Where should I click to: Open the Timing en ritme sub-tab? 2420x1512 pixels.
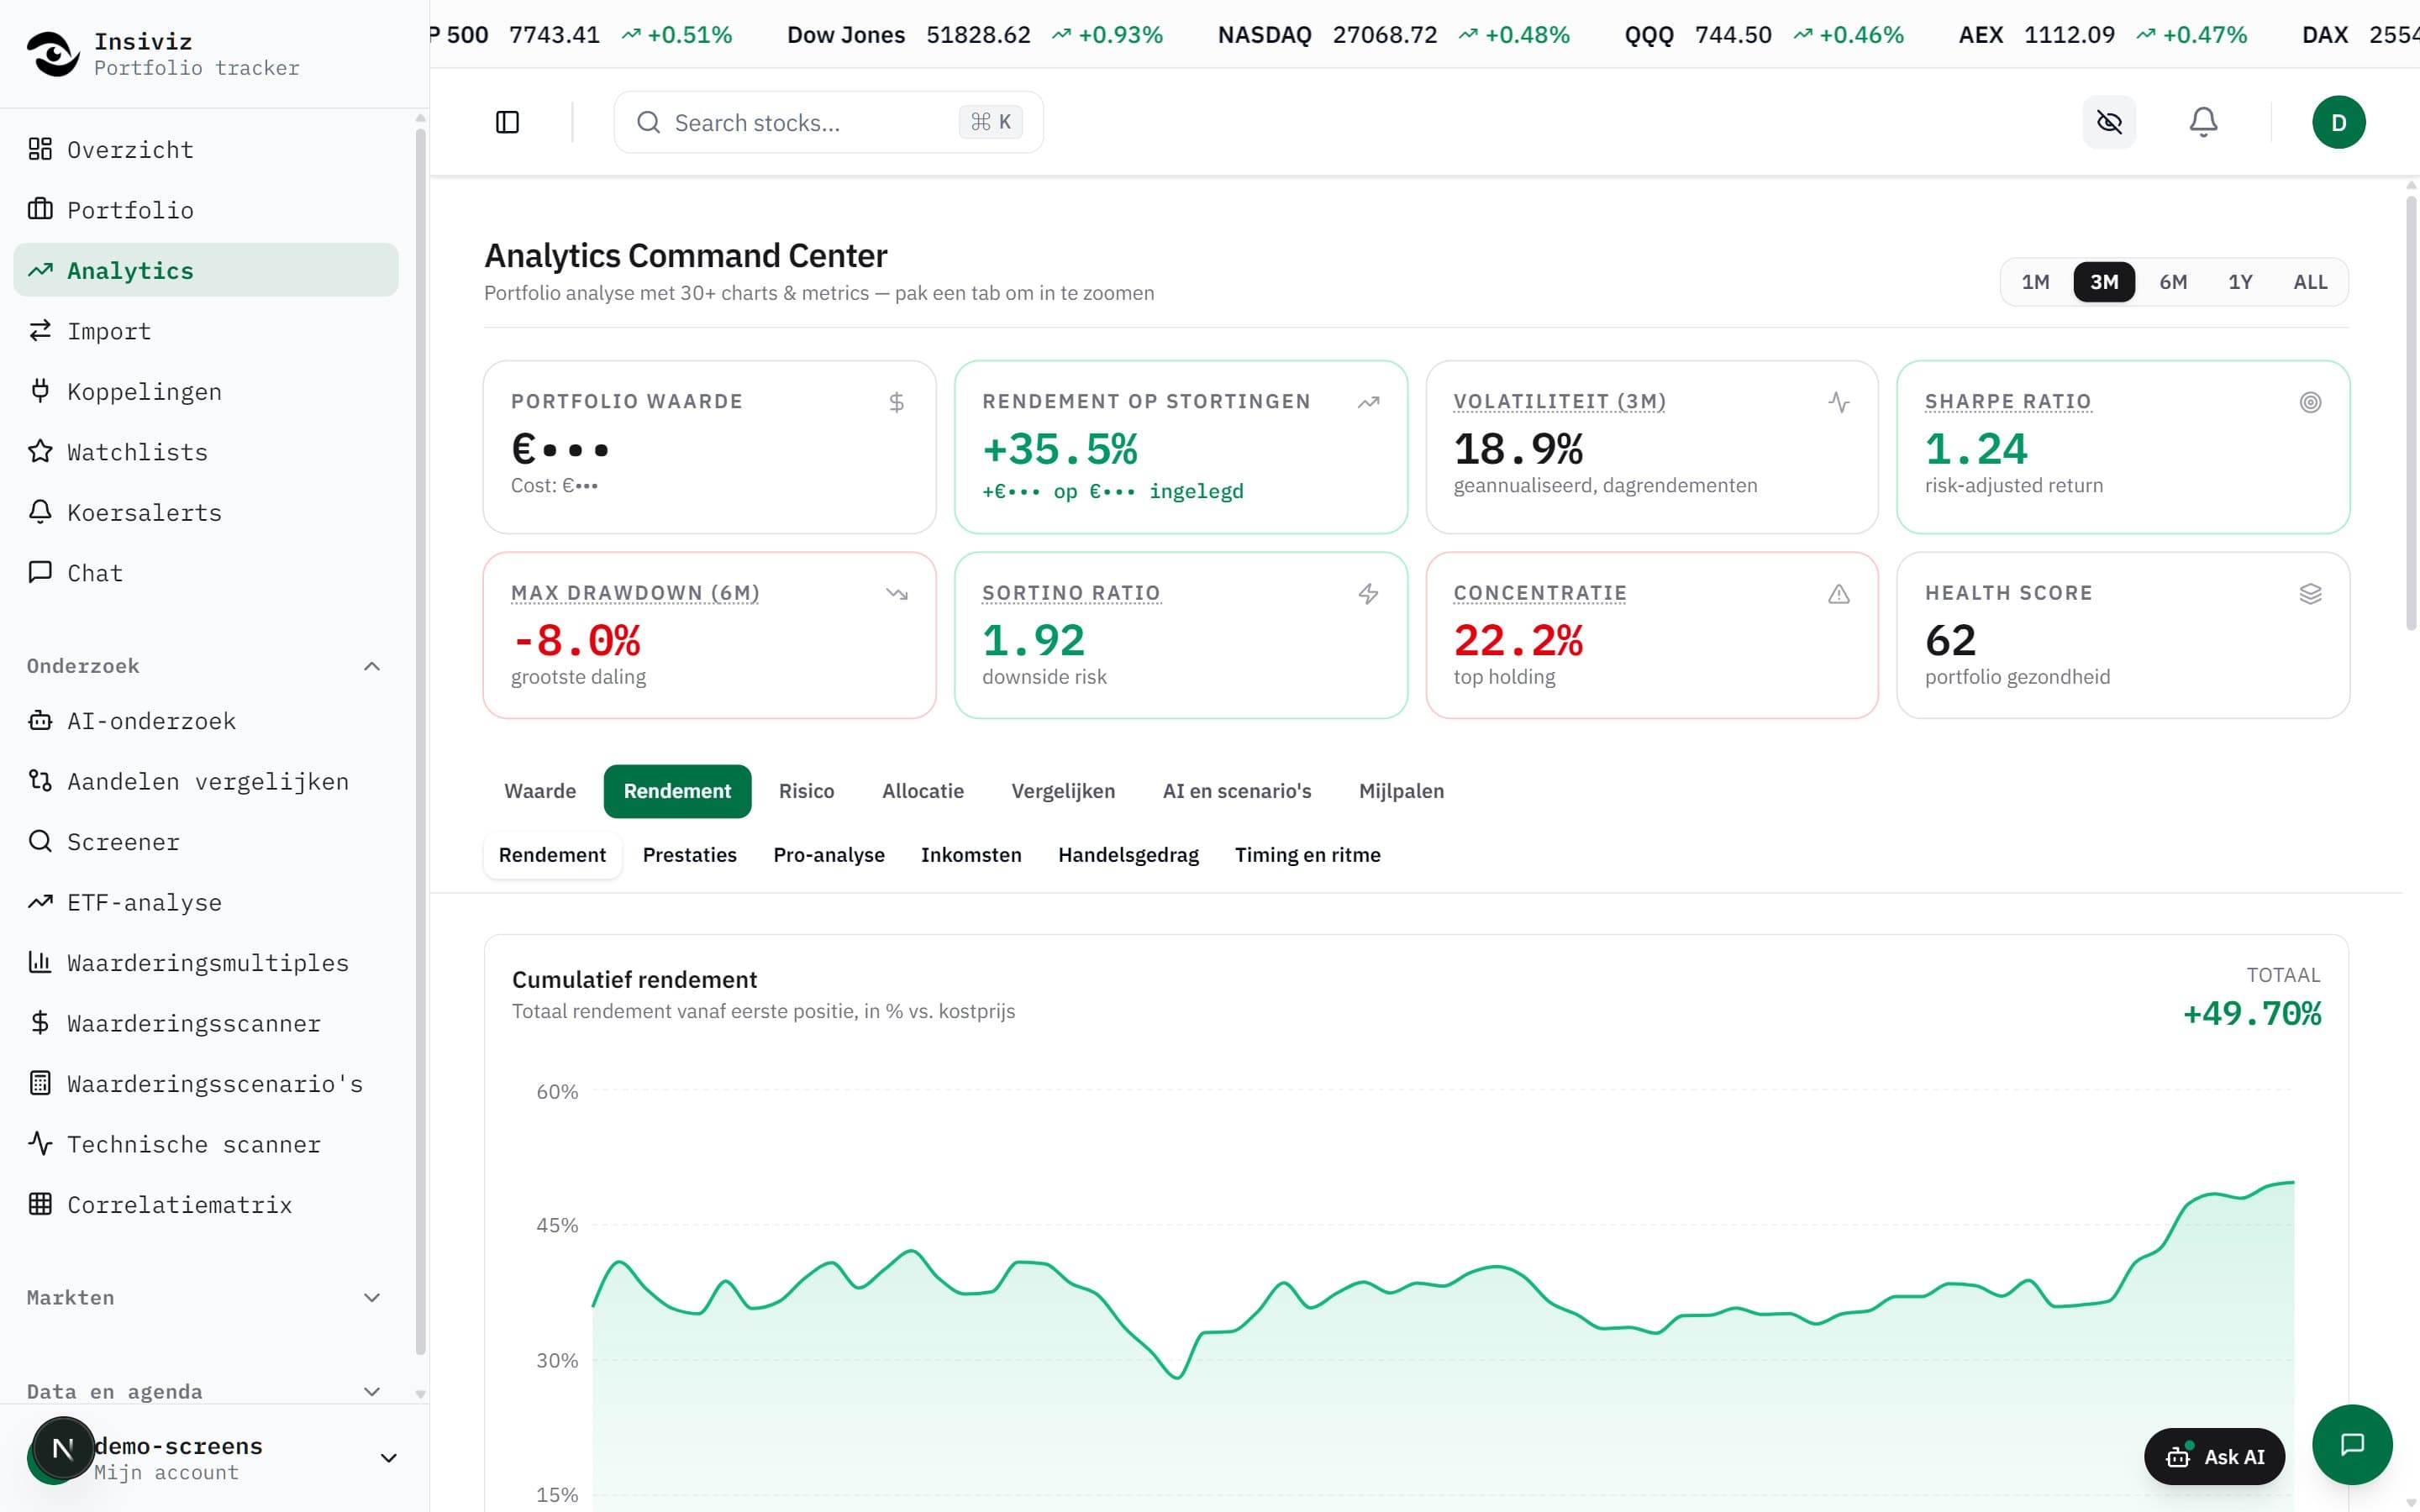coord(1307,855)
